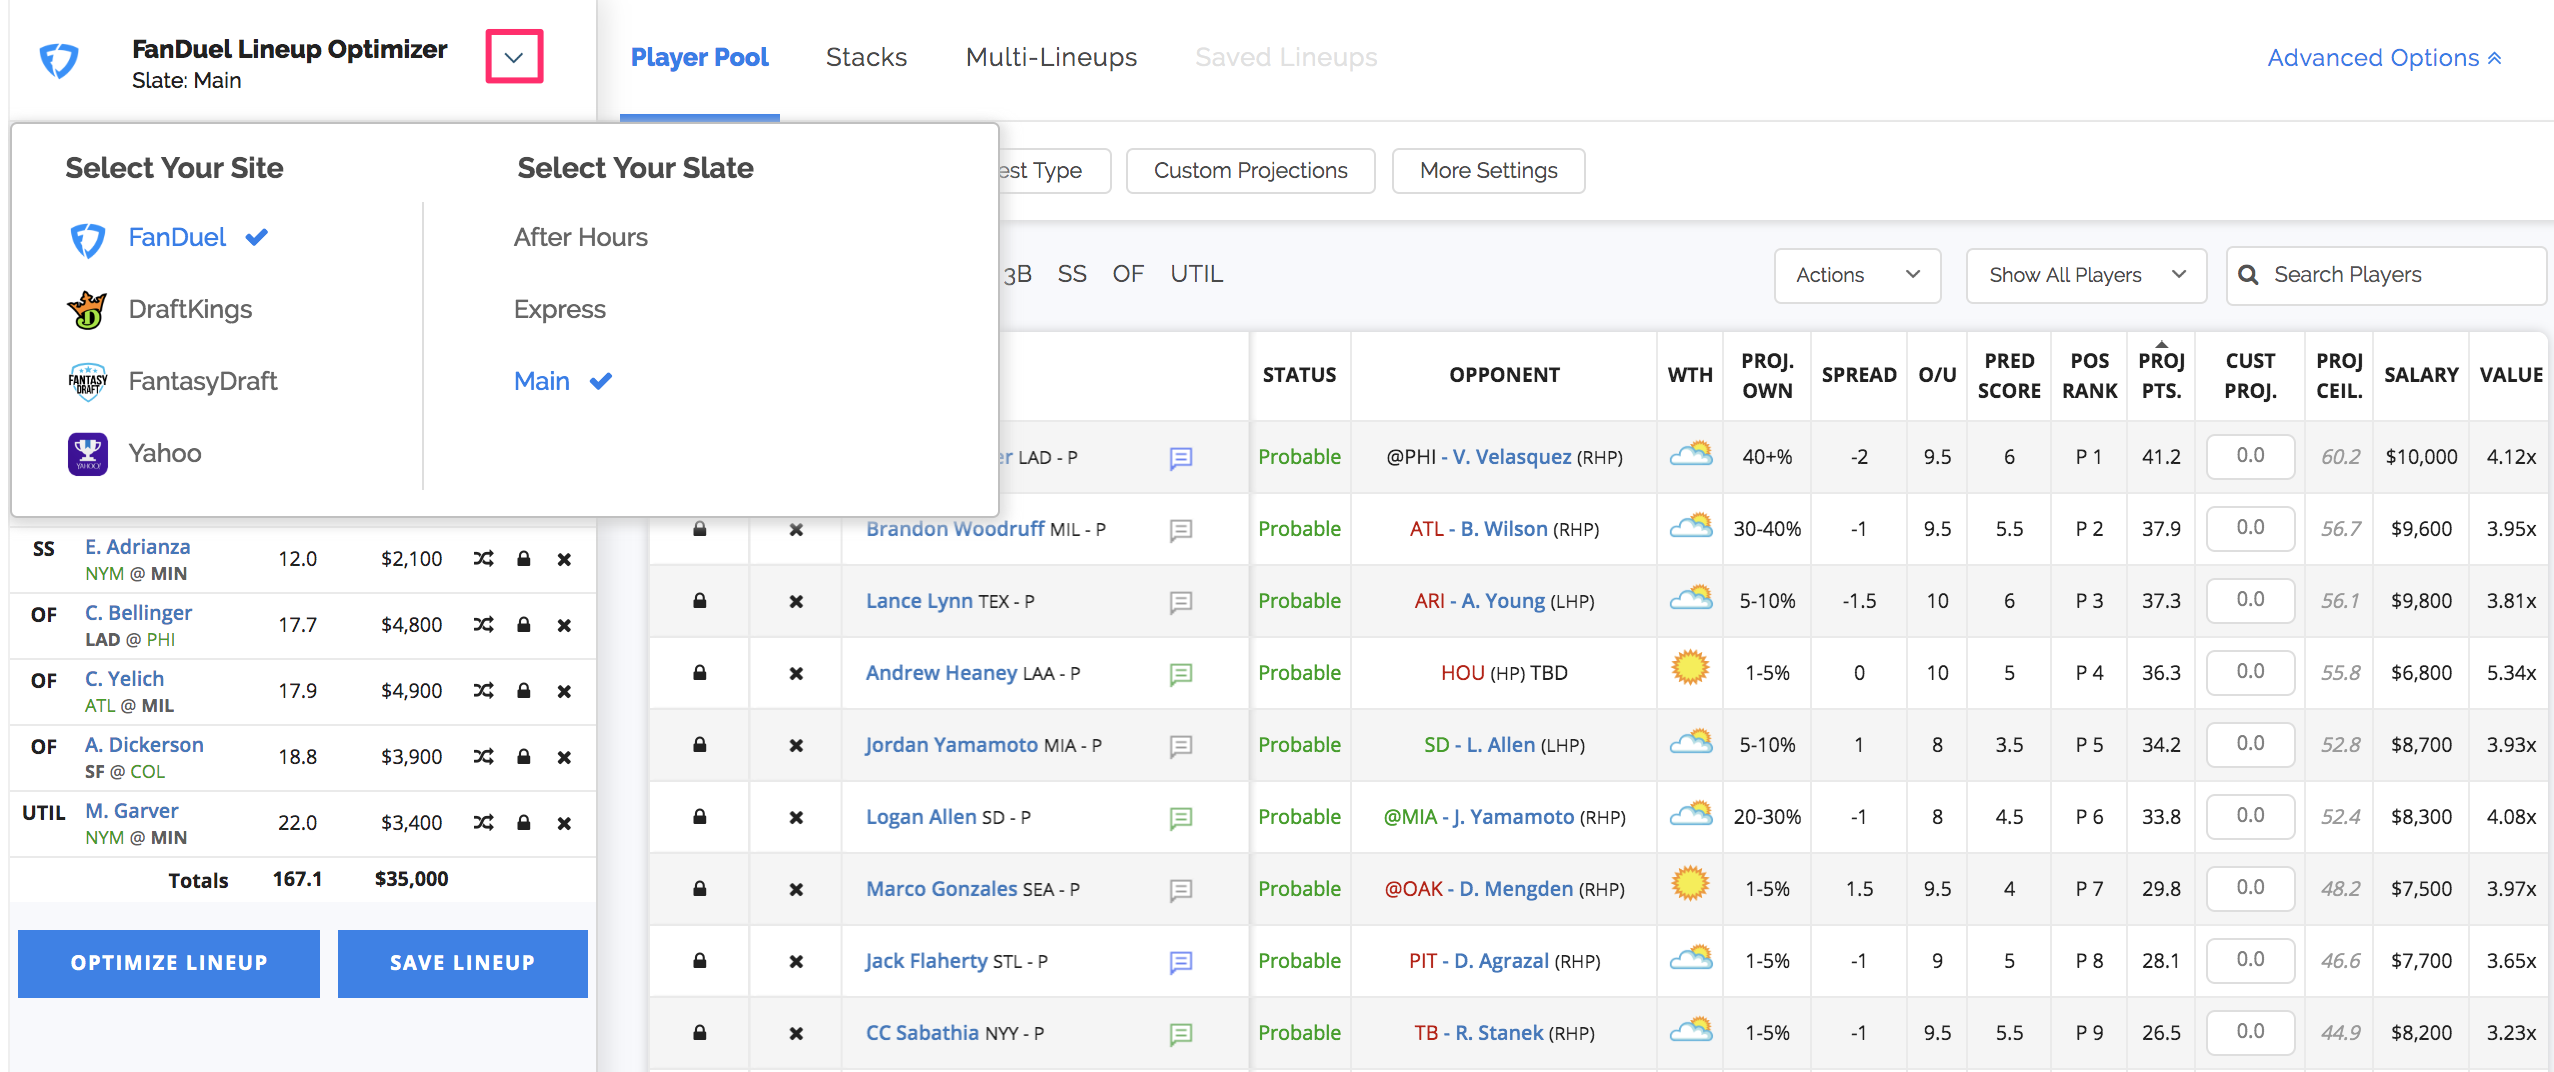2554x1072 pixels.
Task: Open V. Velasquez opponent link
Action: coord(1512,457)
